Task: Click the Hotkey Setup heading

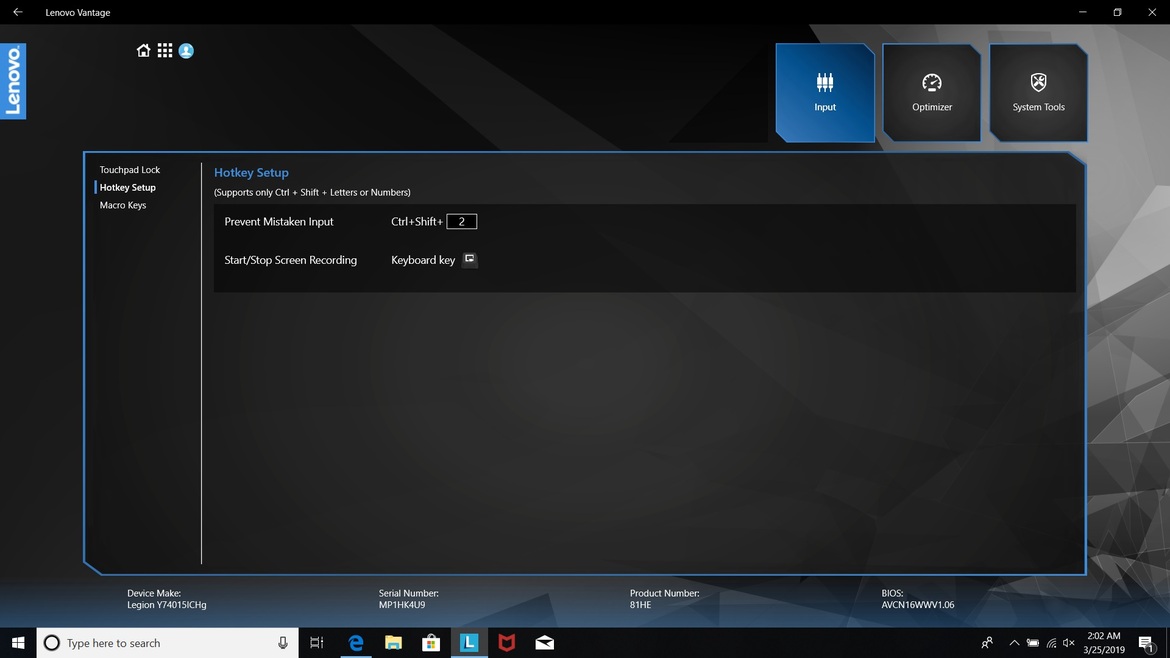Action: click(251, 172)
